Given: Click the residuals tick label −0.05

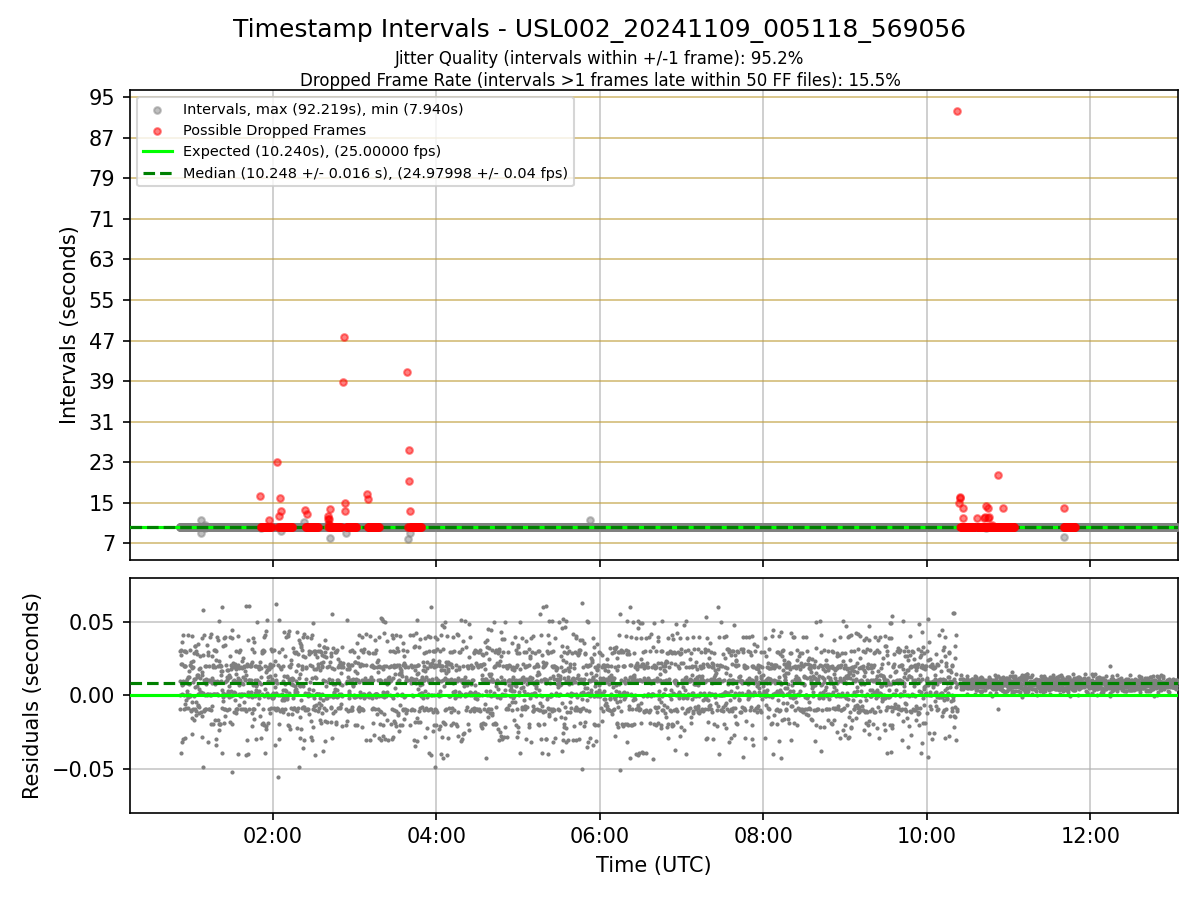Looking at the screenshot, I should [x=84, y=769].
